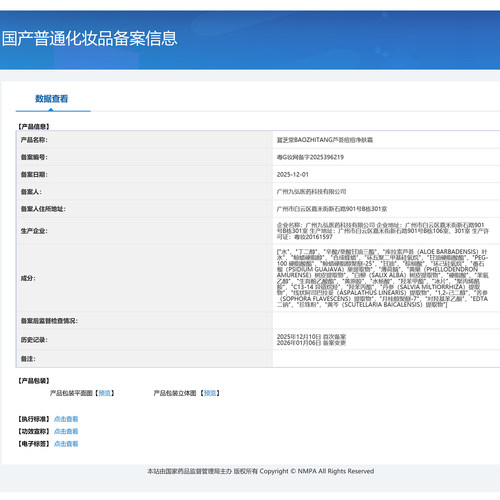Click the 【产品信息】 section header
This screenshot has width=500, height=500.
[x=34, y=127]
